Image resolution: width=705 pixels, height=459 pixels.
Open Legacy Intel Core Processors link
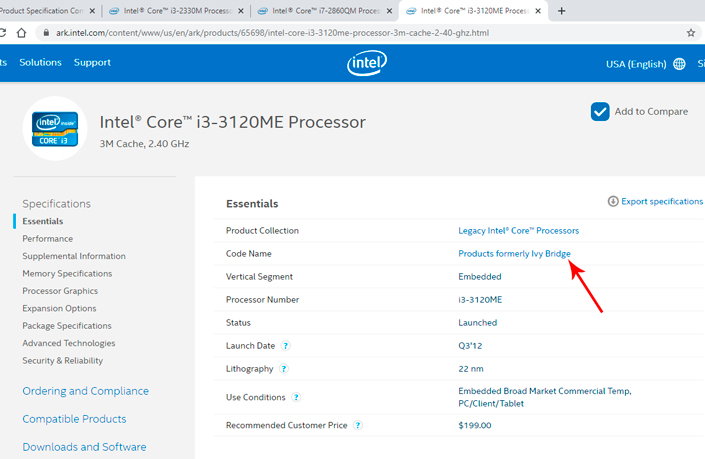tap(518, 231)
